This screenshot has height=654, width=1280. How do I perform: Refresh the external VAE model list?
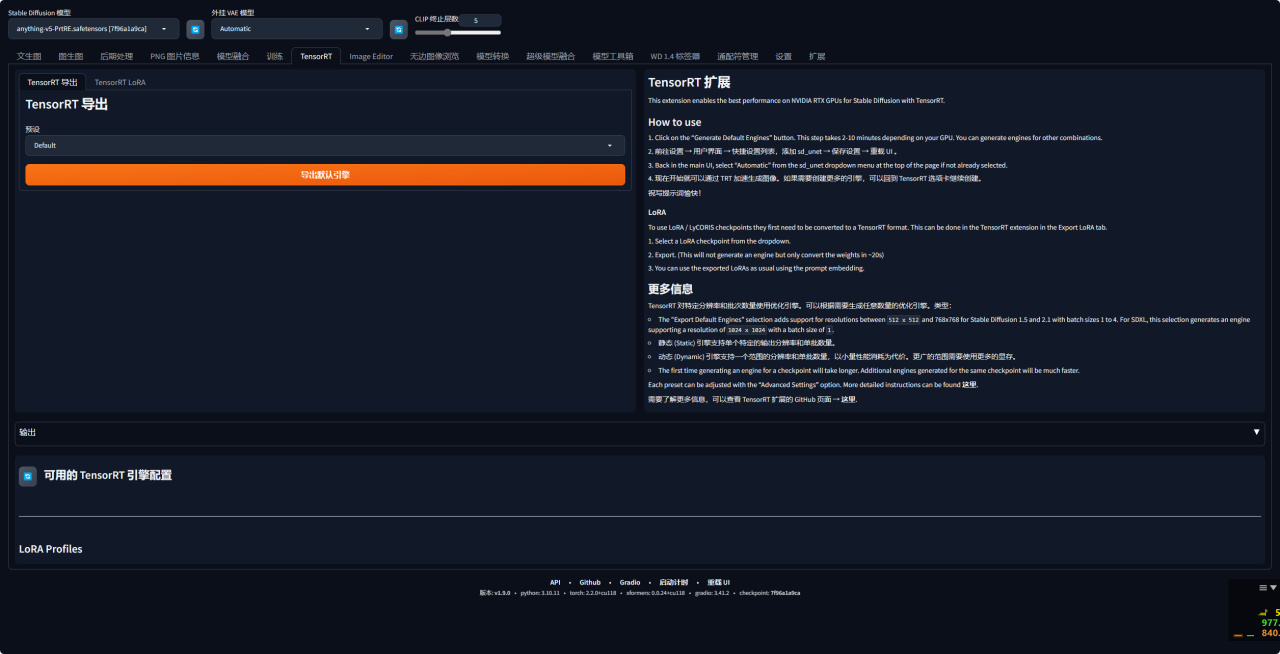tap(398, 29)
